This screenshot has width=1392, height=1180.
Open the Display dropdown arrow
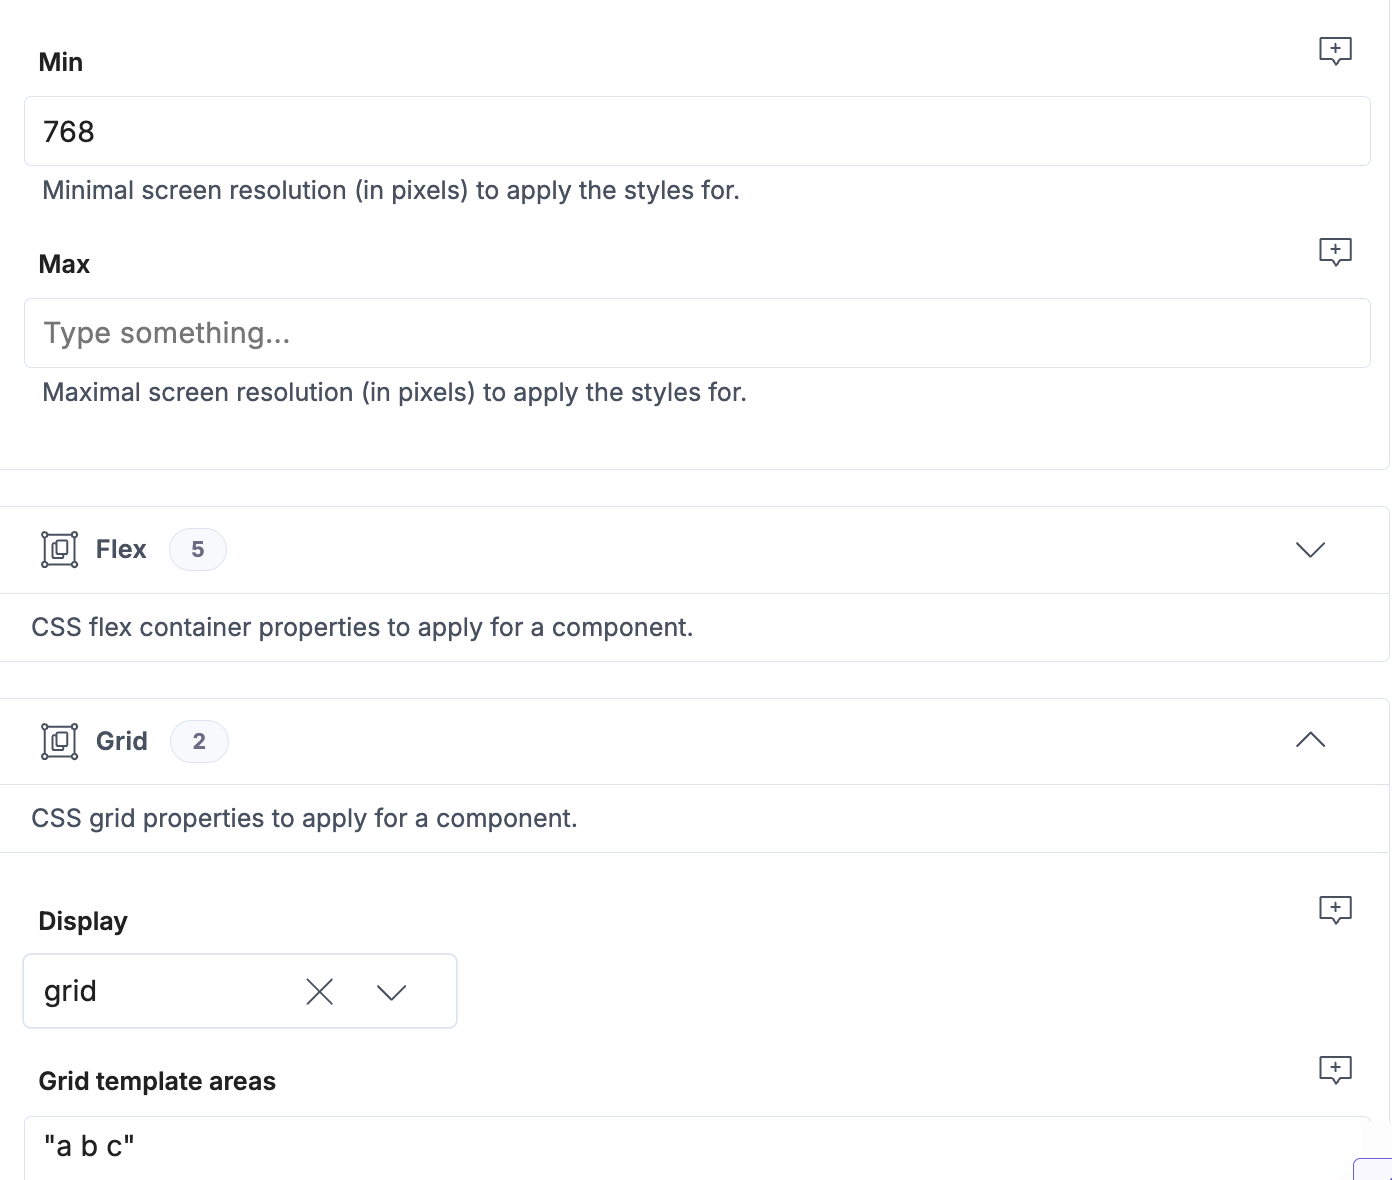[x=391, y=992]
